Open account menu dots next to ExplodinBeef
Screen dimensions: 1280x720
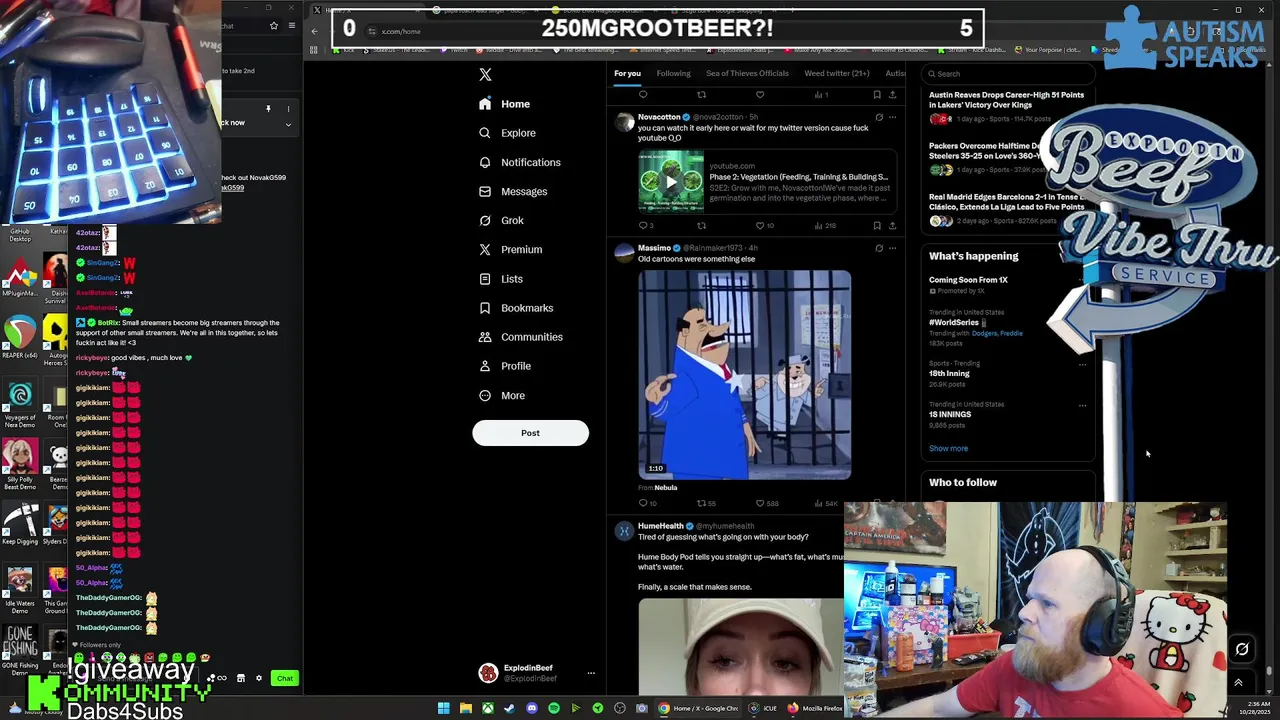click(x=591, y=673)
